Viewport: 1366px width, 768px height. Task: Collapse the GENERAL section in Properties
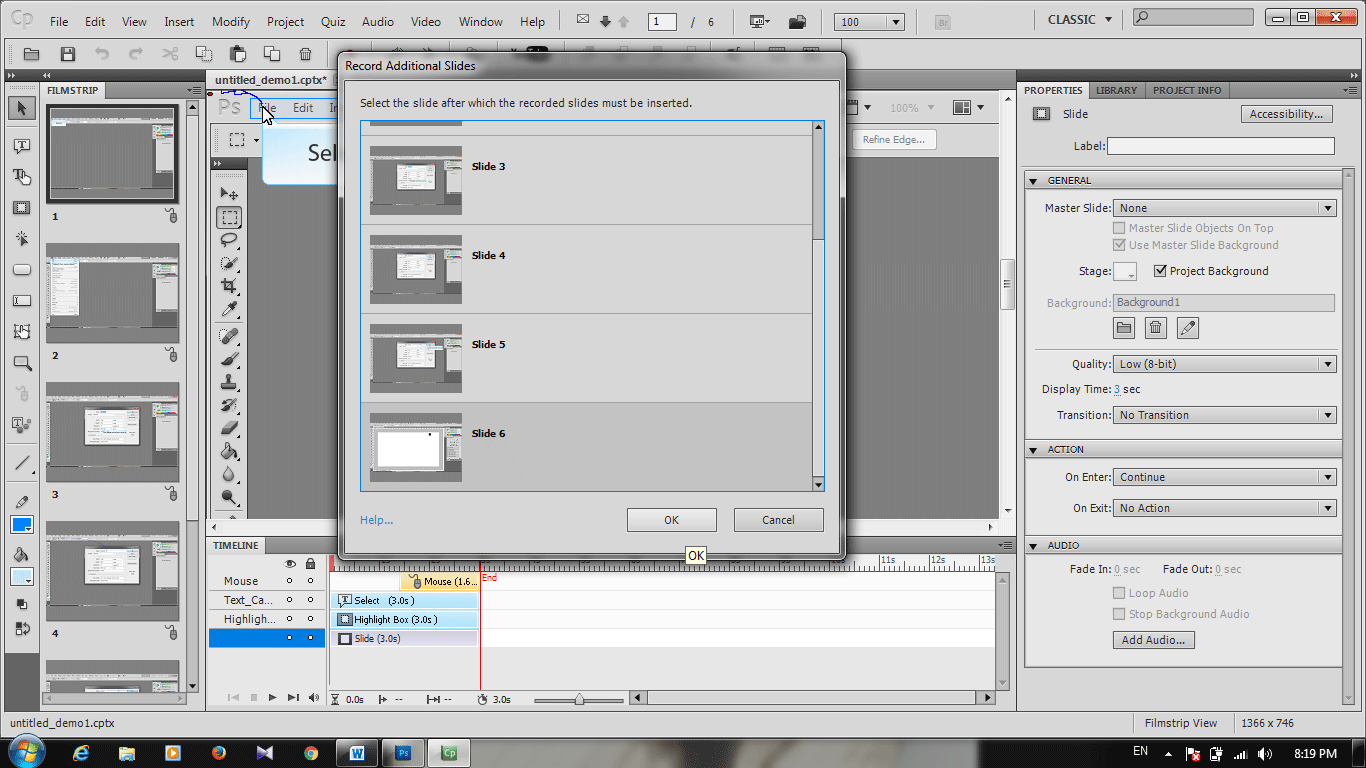(1034, 181)
